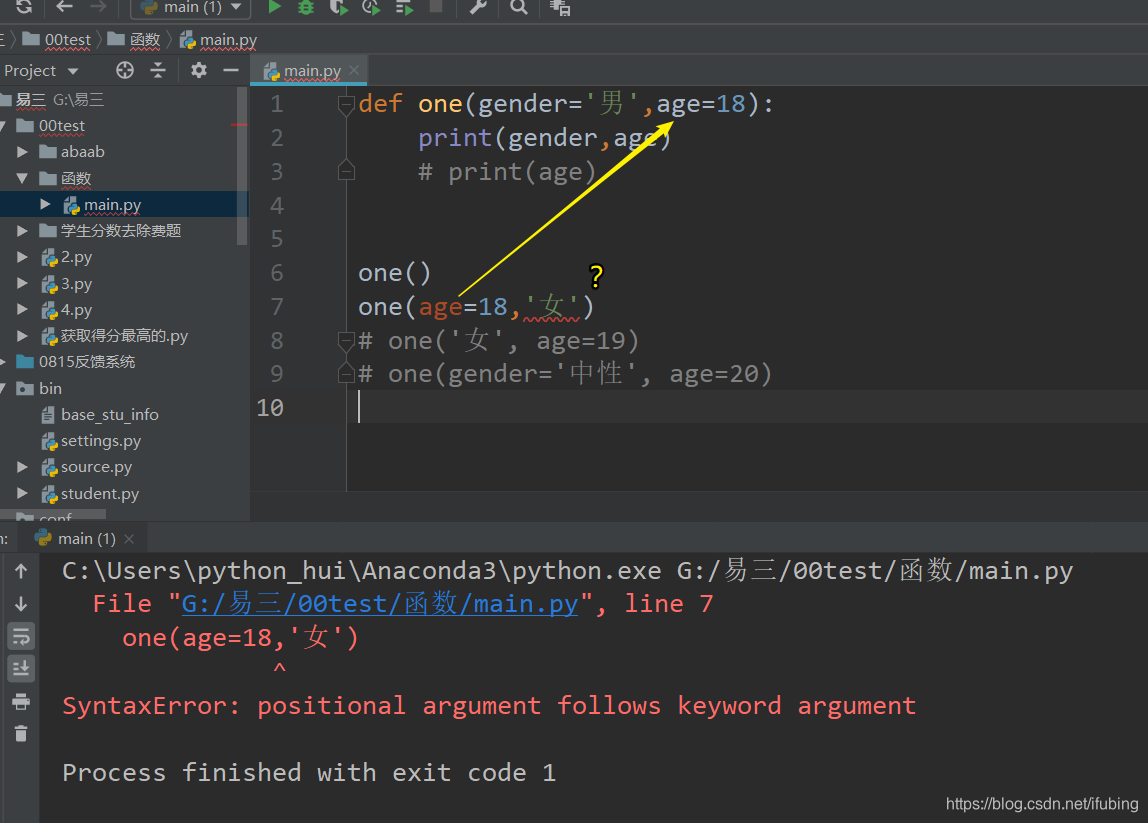Expand main.py node arrow in tree
The width and height of the screenshot is (1148, 823).
coord(45,204)
